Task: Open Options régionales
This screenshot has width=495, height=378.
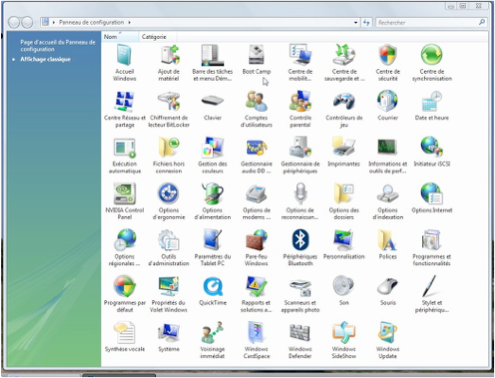Action: click(x=124, y=247)
